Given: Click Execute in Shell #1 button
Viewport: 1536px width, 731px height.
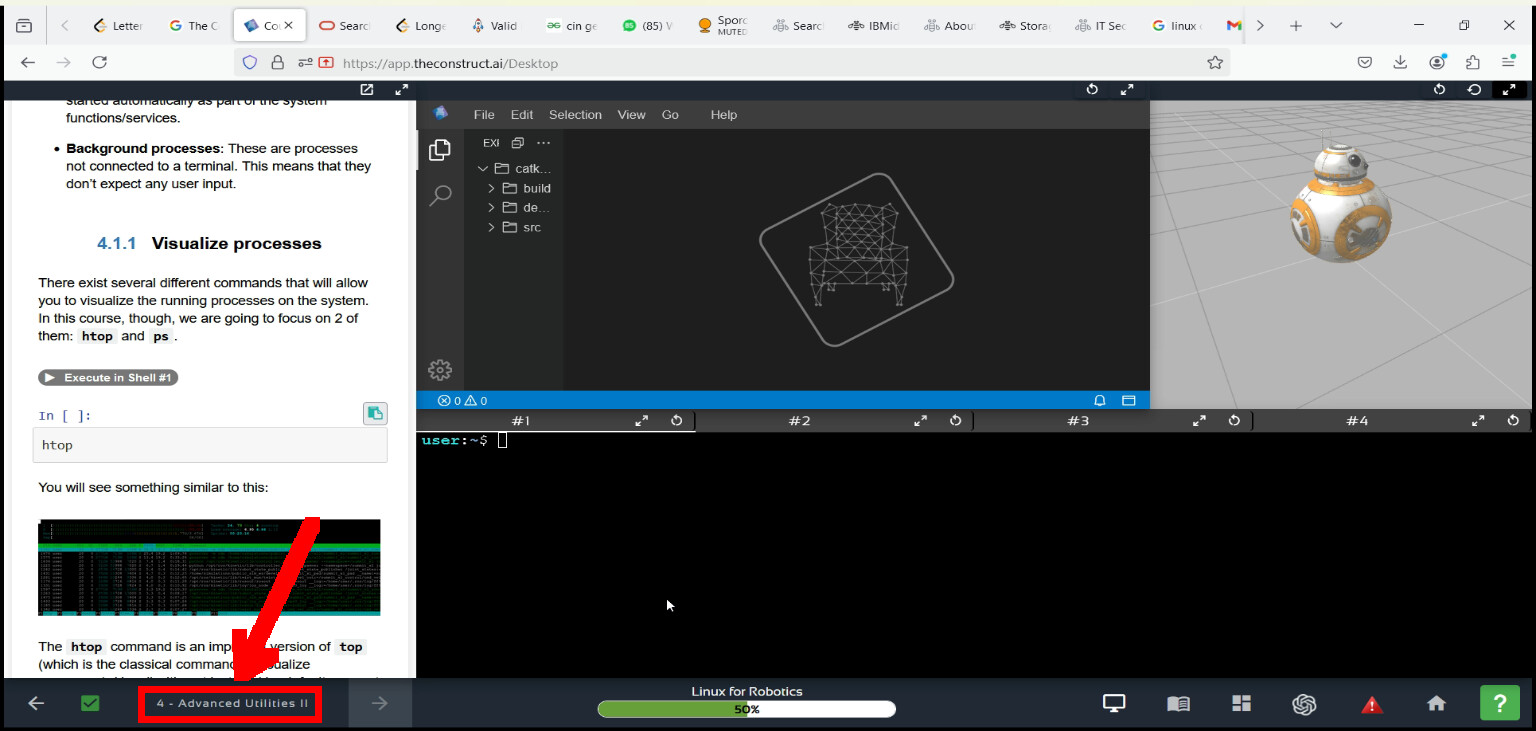Looking at the screenshot, I should pos(108,378).
